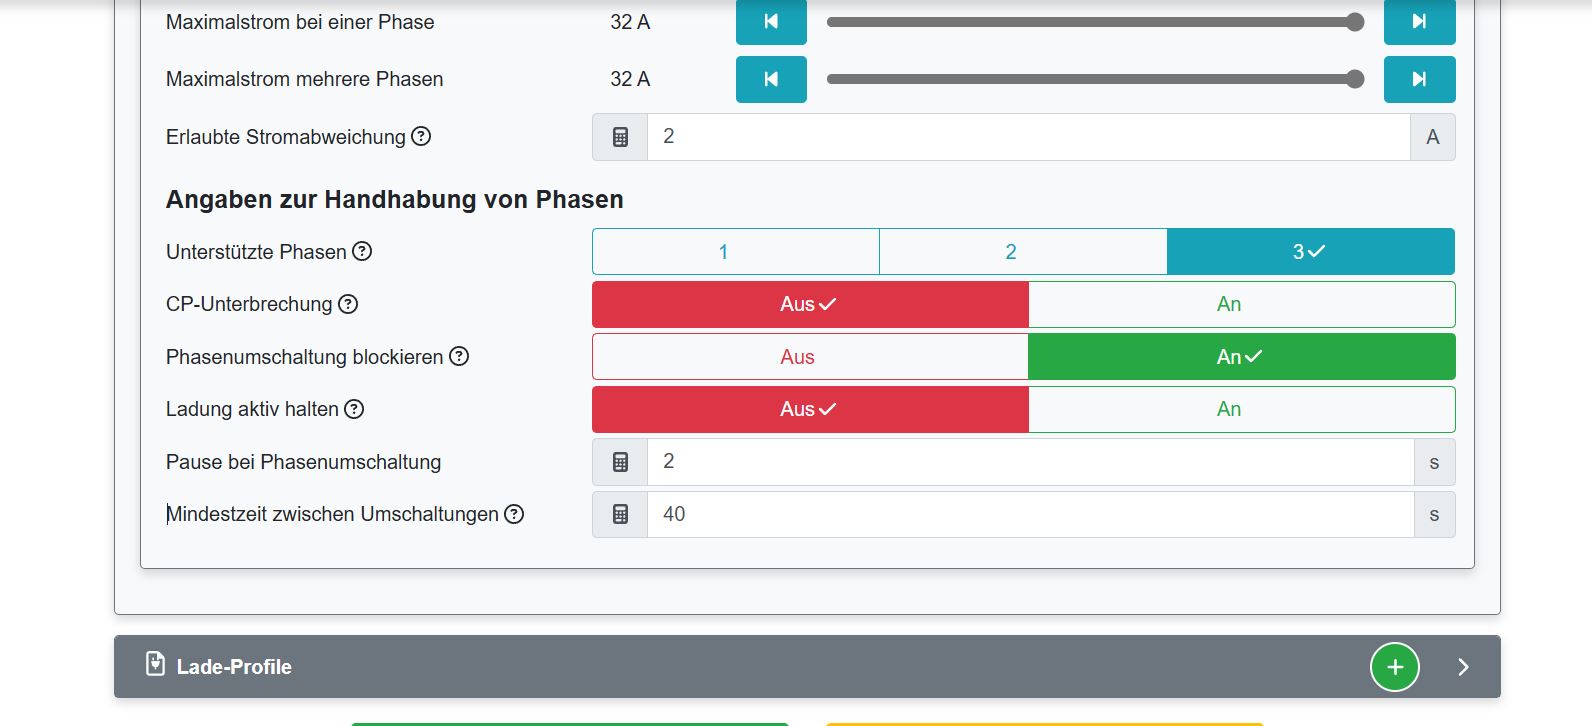The width and height of the screenshot is (1592, 726).
Task: Click help icon next to Ladung aktiv halten
Action: (354, 409)
